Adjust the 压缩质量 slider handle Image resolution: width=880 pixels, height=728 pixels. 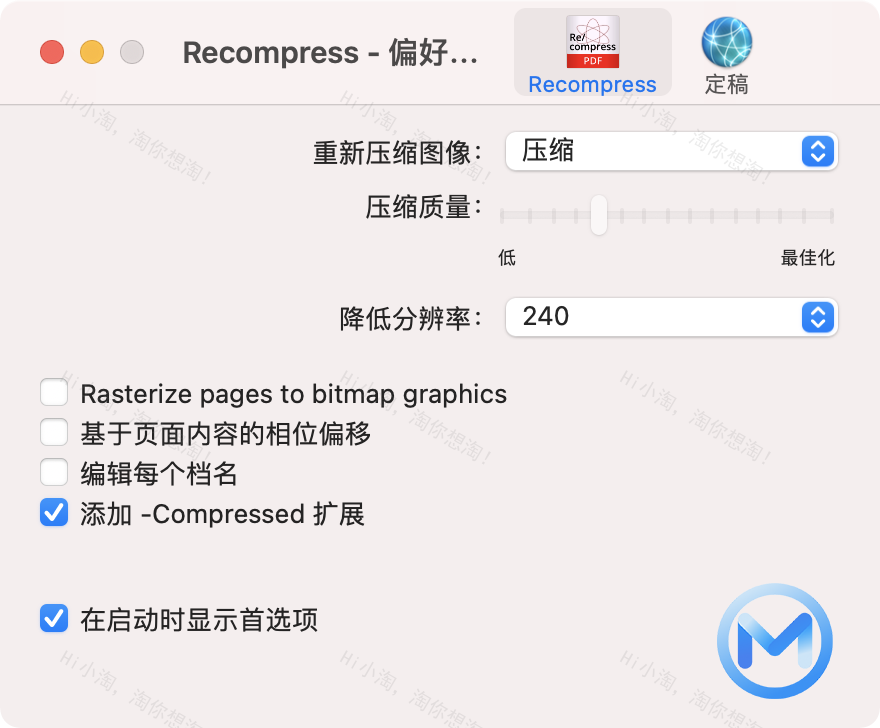click(598, 215)
